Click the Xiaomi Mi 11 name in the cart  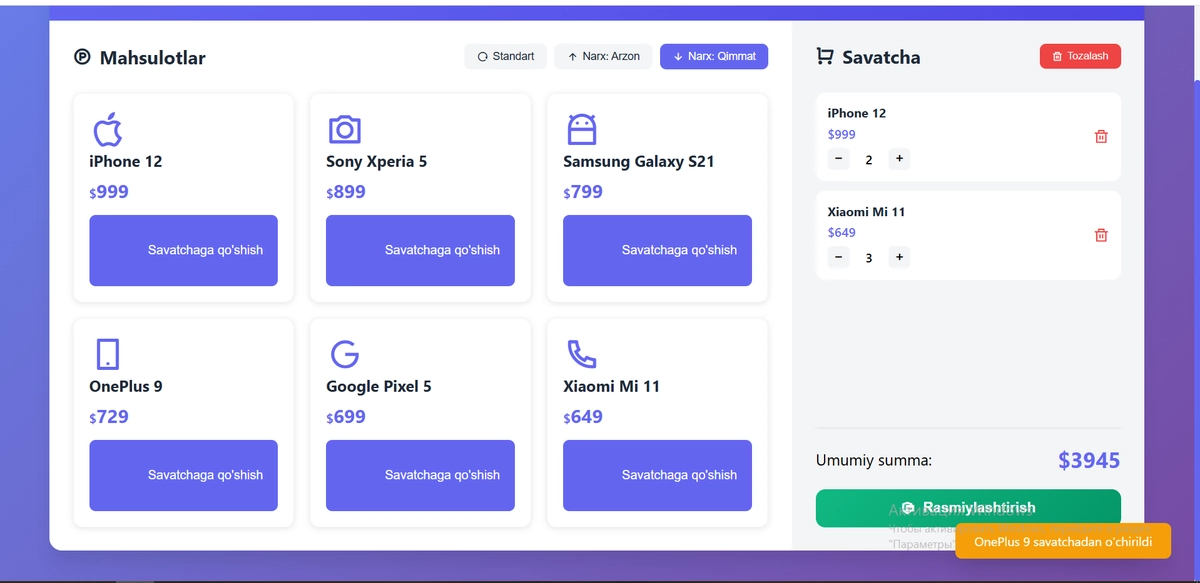866,212
